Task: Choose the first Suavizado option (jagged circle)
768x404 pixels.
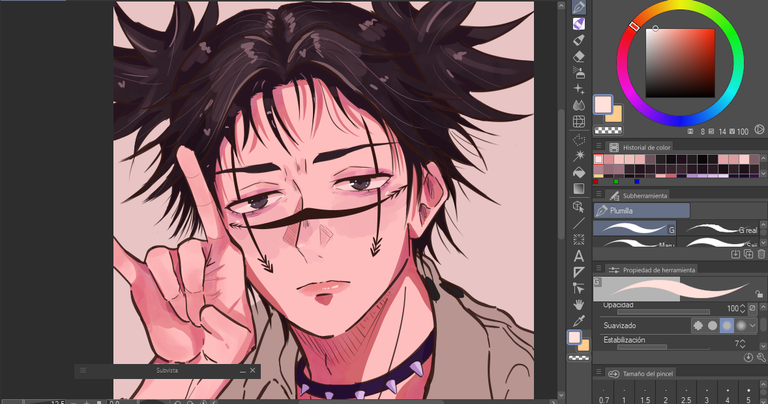Action: point(698,325)
